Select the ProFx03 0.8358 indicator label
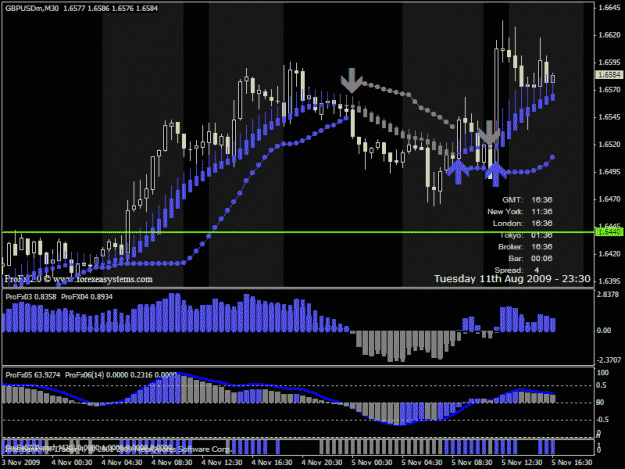The width and height of the screenshot is (625, 469). click(x=31, y=297)
